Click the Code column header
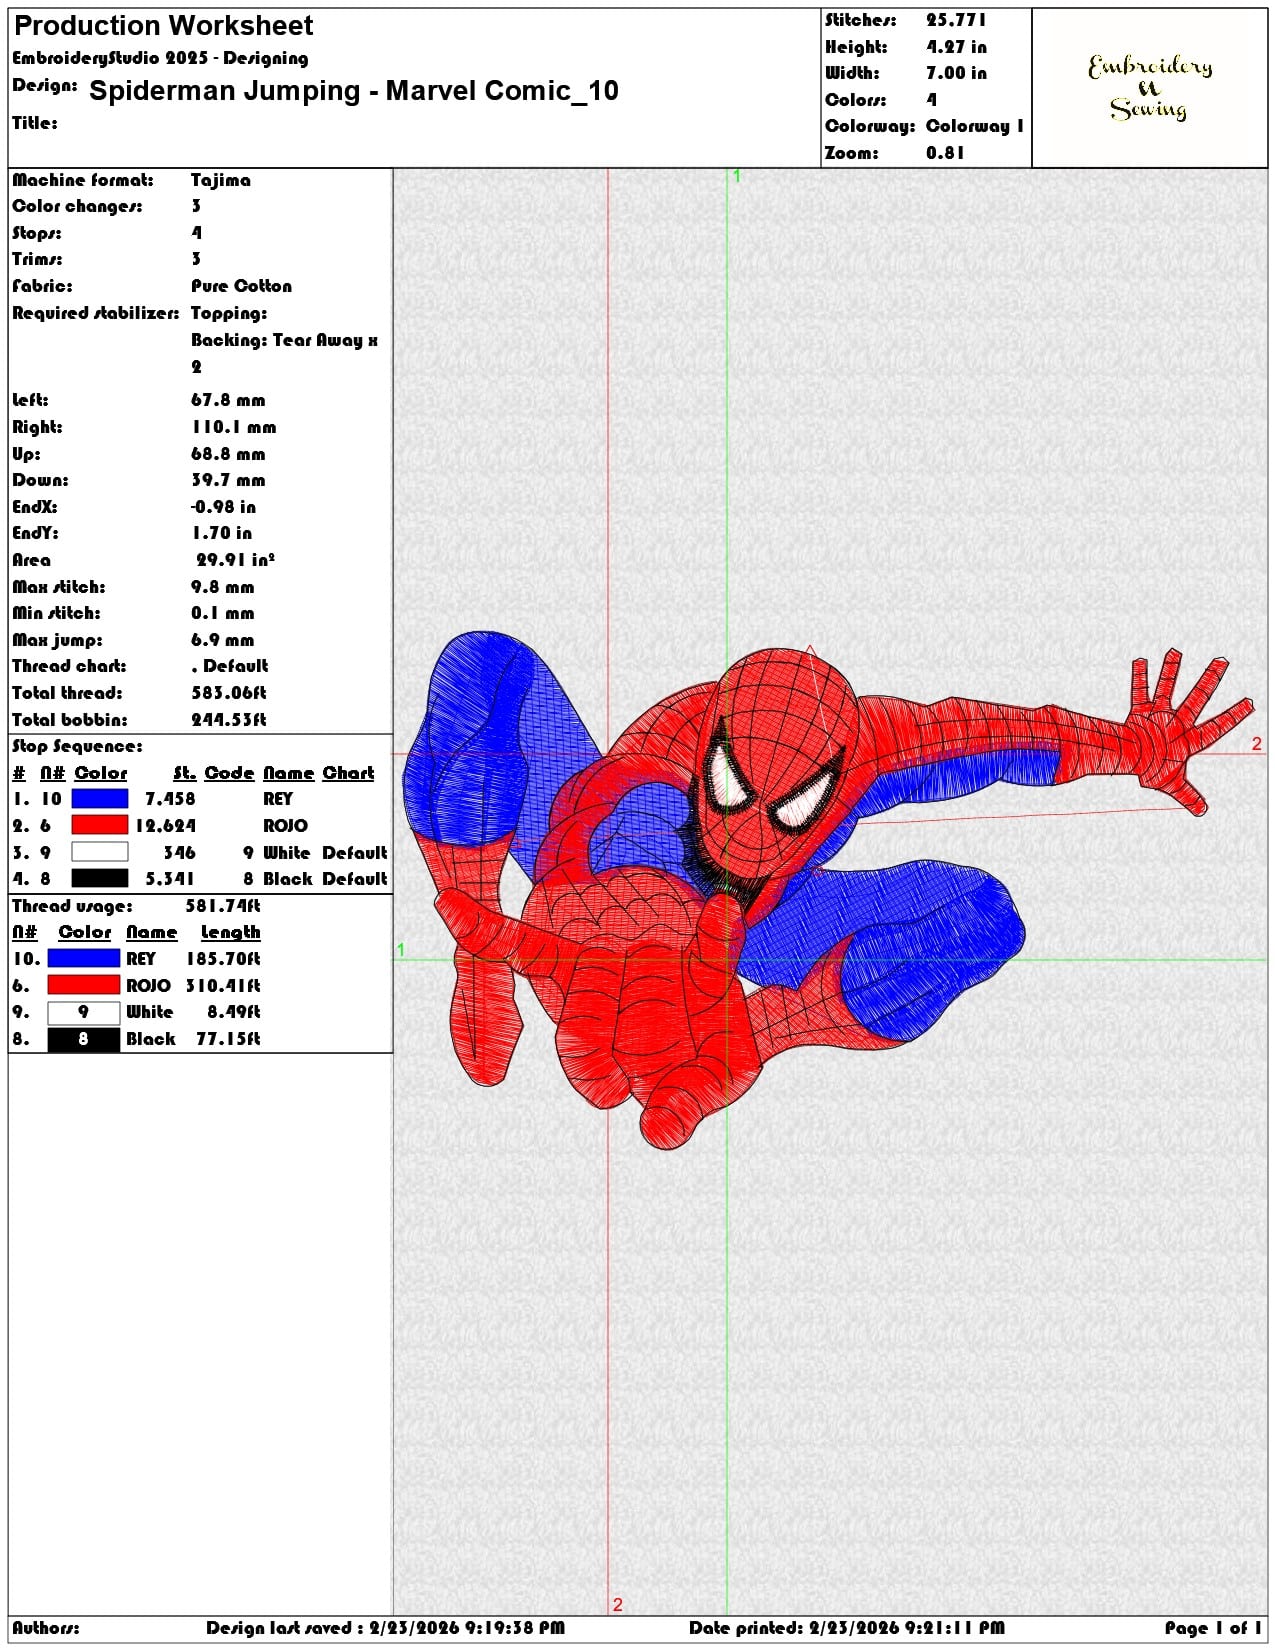This screenshot has width=1275, height=1650. 229,773
